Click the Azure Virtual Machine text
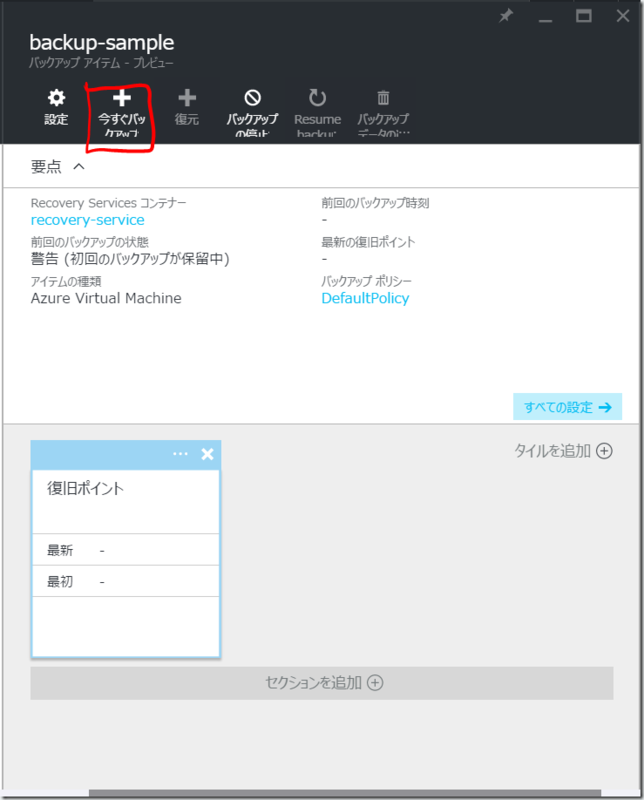This screenshot has height=800, width=644. pyautogui.click(x=106, y=298)
